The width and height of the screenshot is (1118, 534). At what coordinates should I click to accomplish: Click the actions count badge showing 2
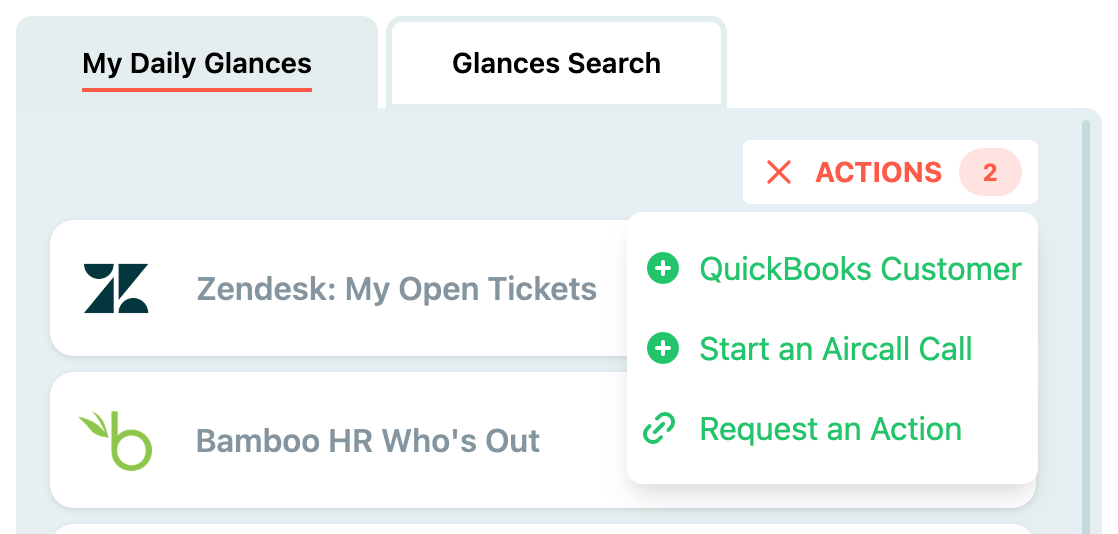tap(990, 172)
